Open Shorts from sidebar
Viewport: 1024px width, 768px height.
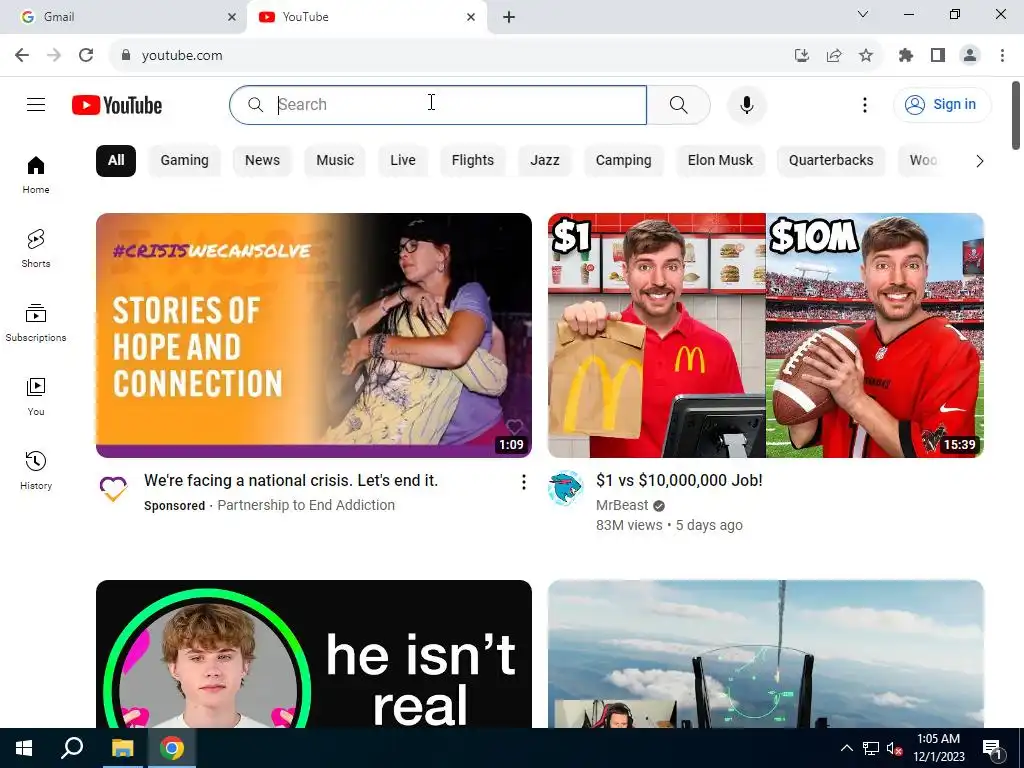click(36, 249)
